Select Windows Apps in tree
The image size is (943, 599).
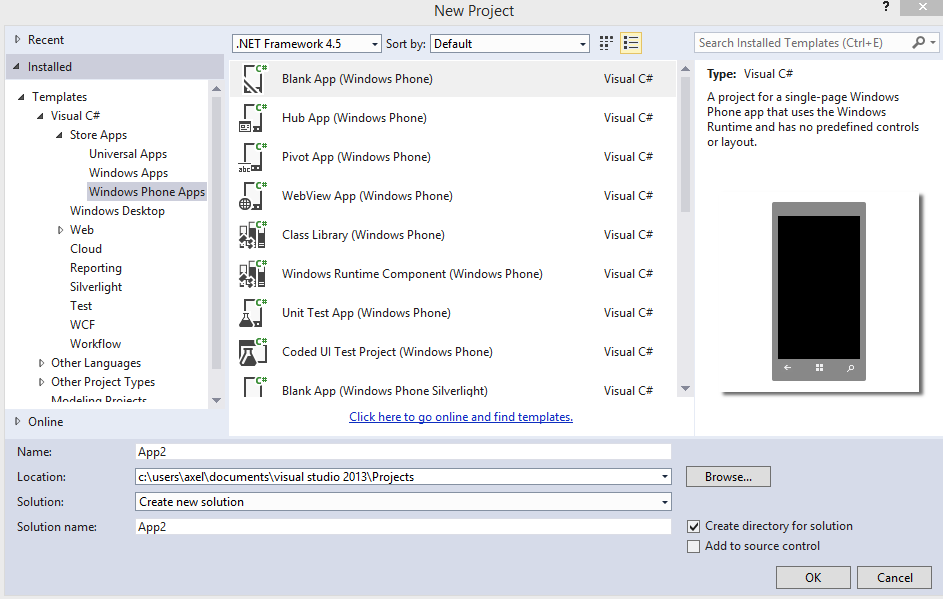click(129, 173)
